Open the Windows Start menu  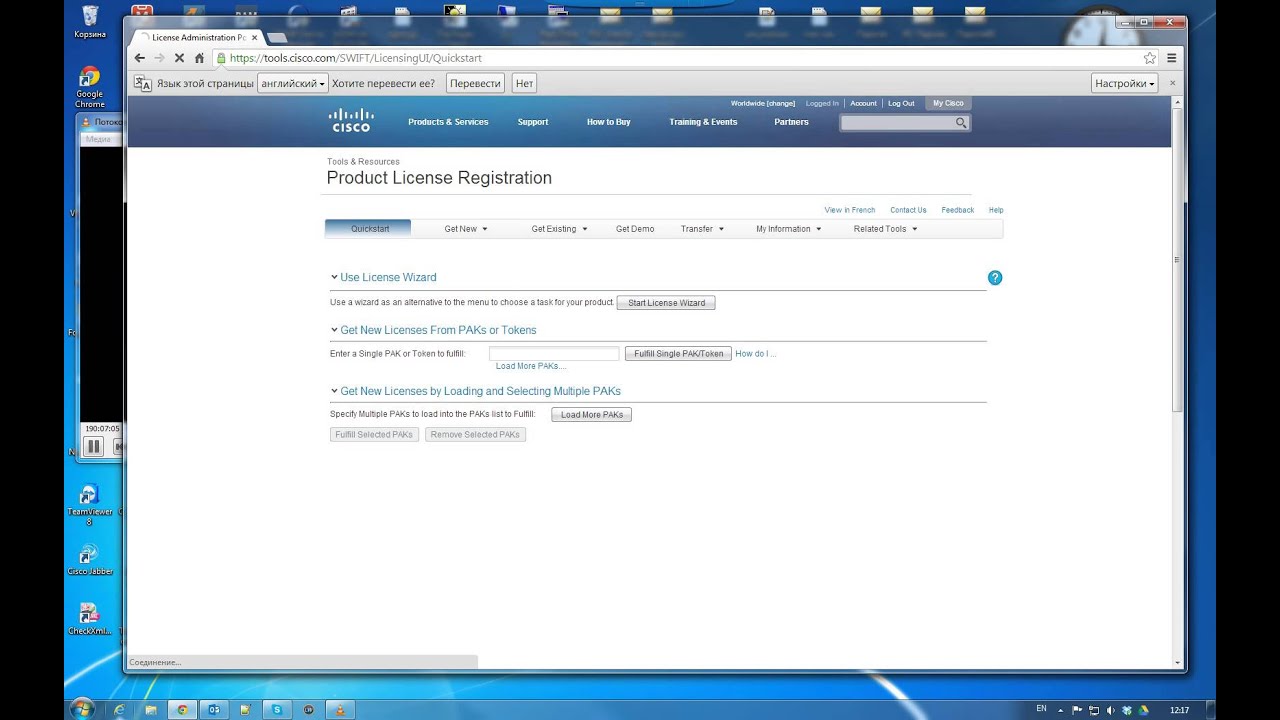(x=82, y=709)
